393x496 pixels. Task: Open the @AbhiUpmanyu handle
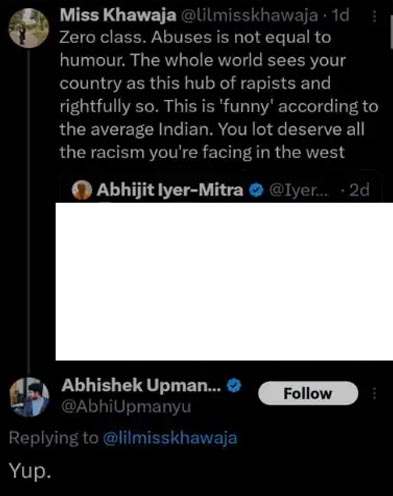click(x=126, y=407)
